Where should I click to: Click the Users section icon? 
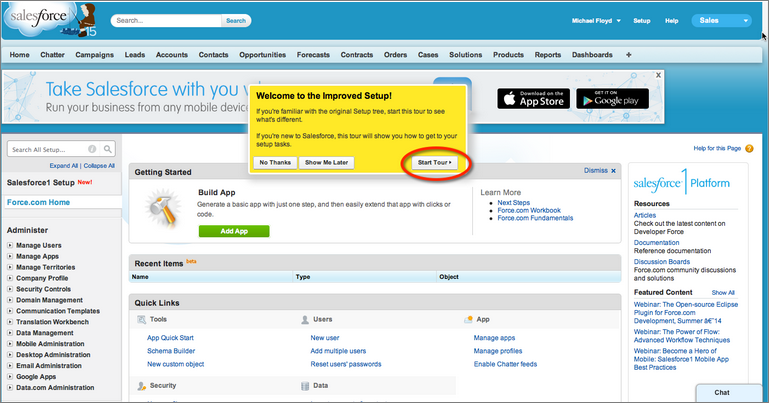pos(305,320)
